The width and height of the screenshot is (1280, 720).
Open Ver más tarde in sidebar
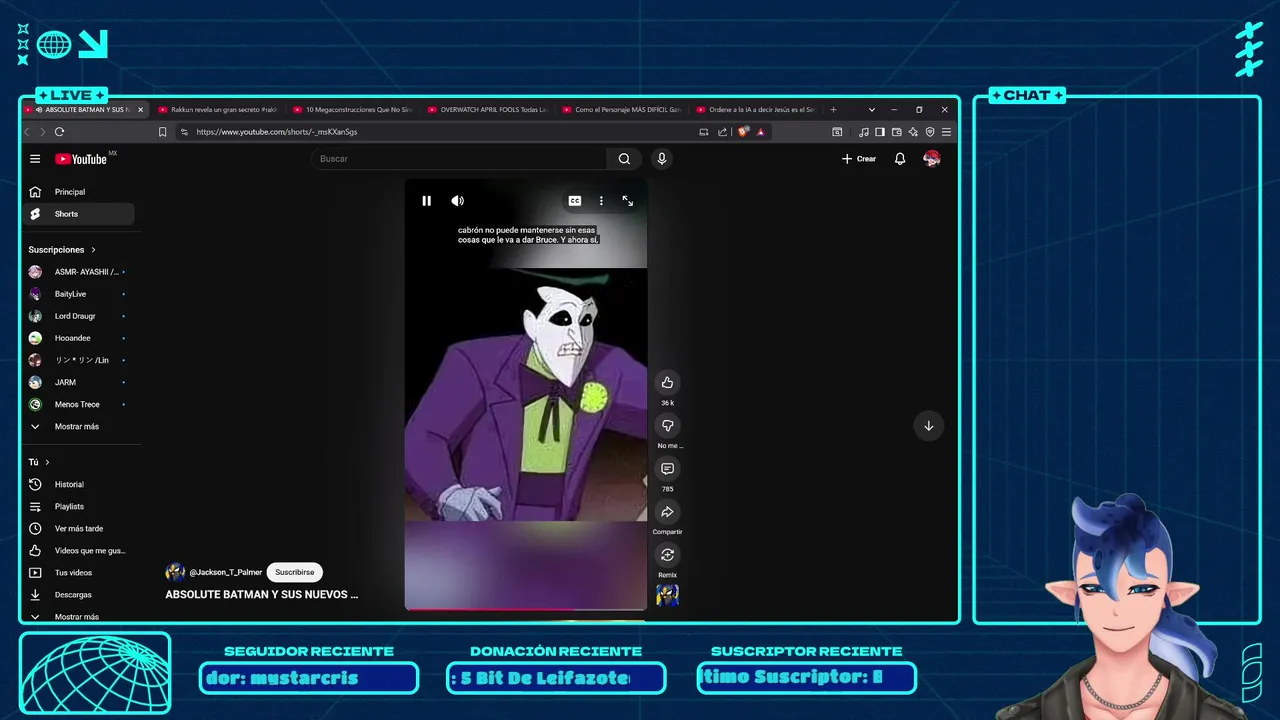(79, 528)
